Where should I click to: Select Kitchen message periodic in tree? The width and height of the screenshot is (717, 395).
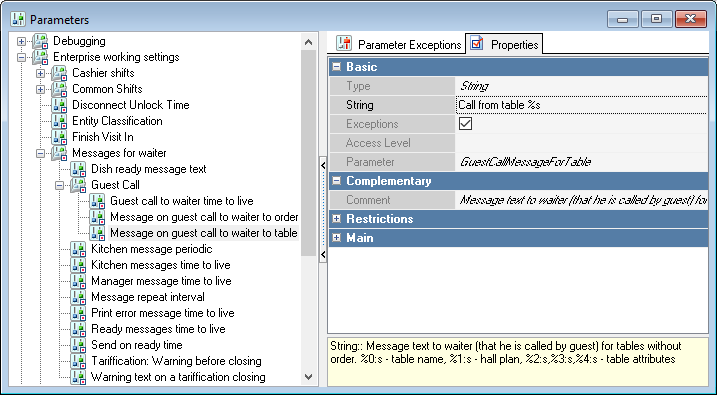point(152,249)
